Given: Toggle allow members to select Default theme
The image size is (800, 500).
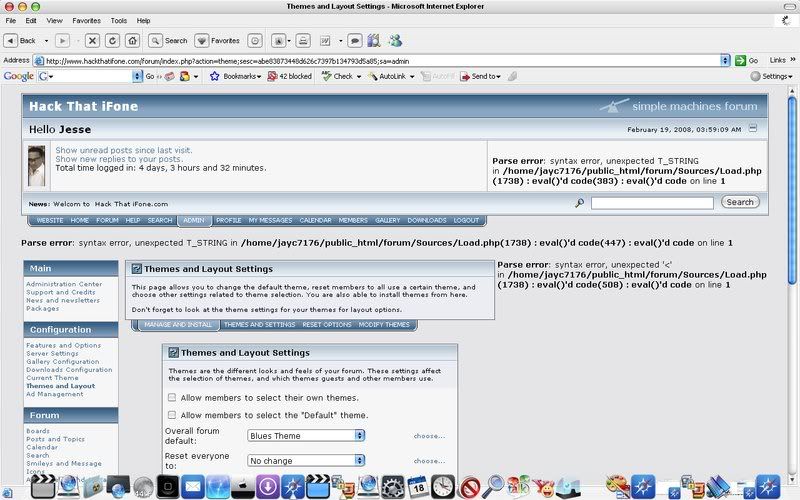Looking at the screenshot, I should point(172,415).
